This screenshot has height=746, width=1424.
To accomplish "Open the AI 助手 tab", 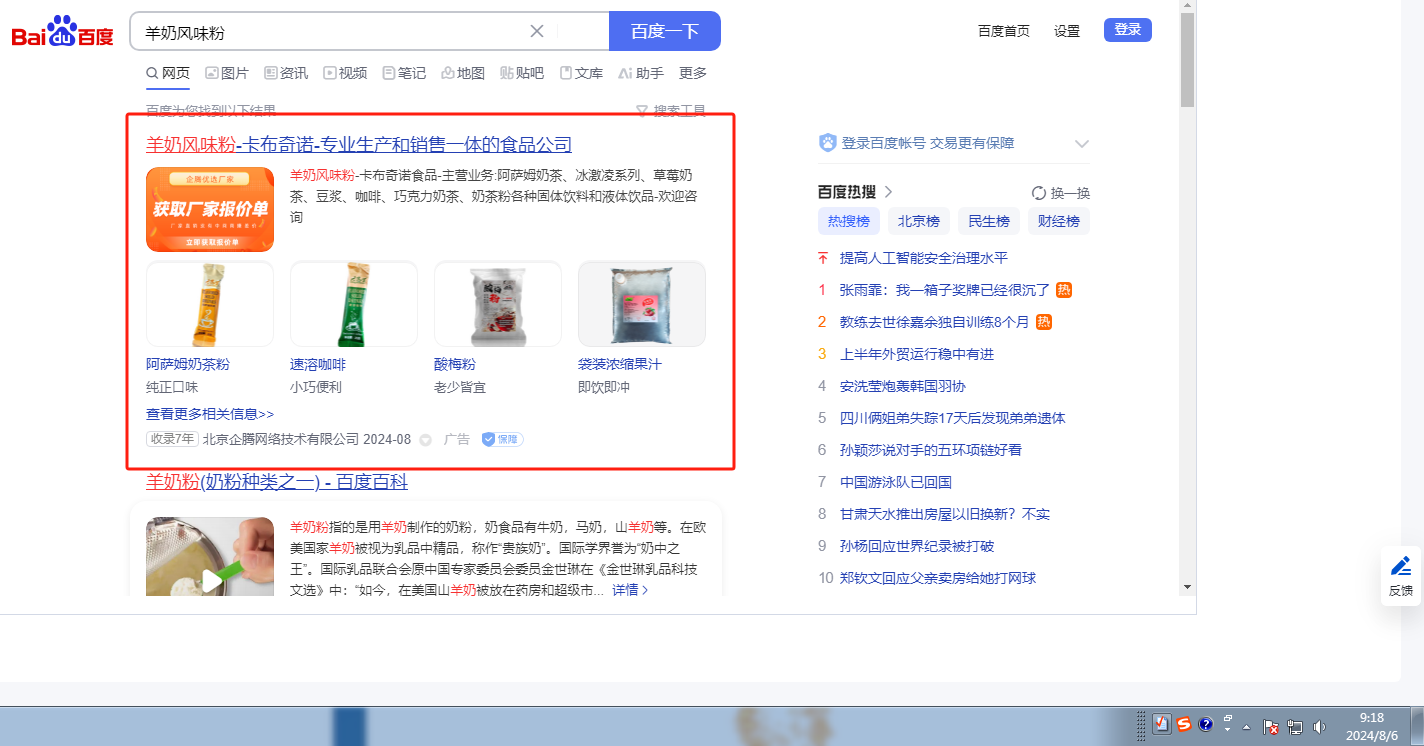I will coord(641,73).
